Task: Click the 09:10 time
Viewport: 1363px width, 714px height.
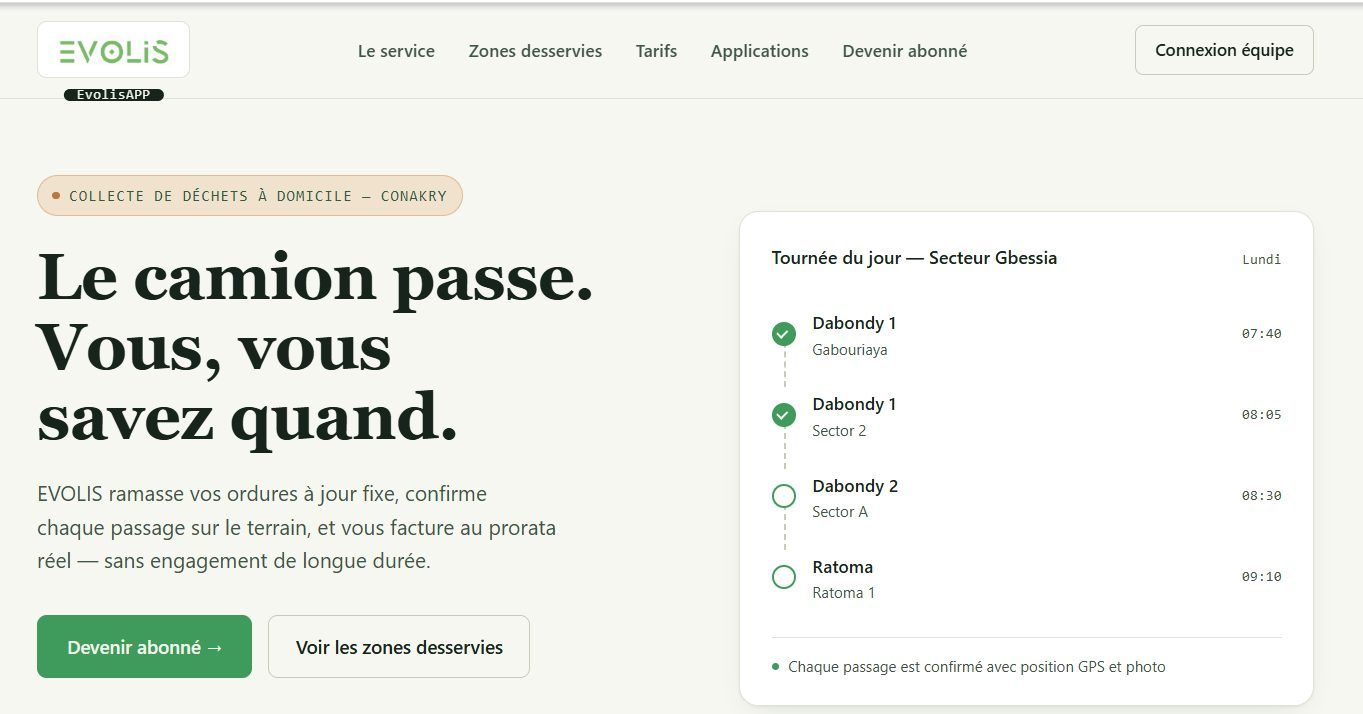Action: pyautogui.click(x=1262, y=577)
